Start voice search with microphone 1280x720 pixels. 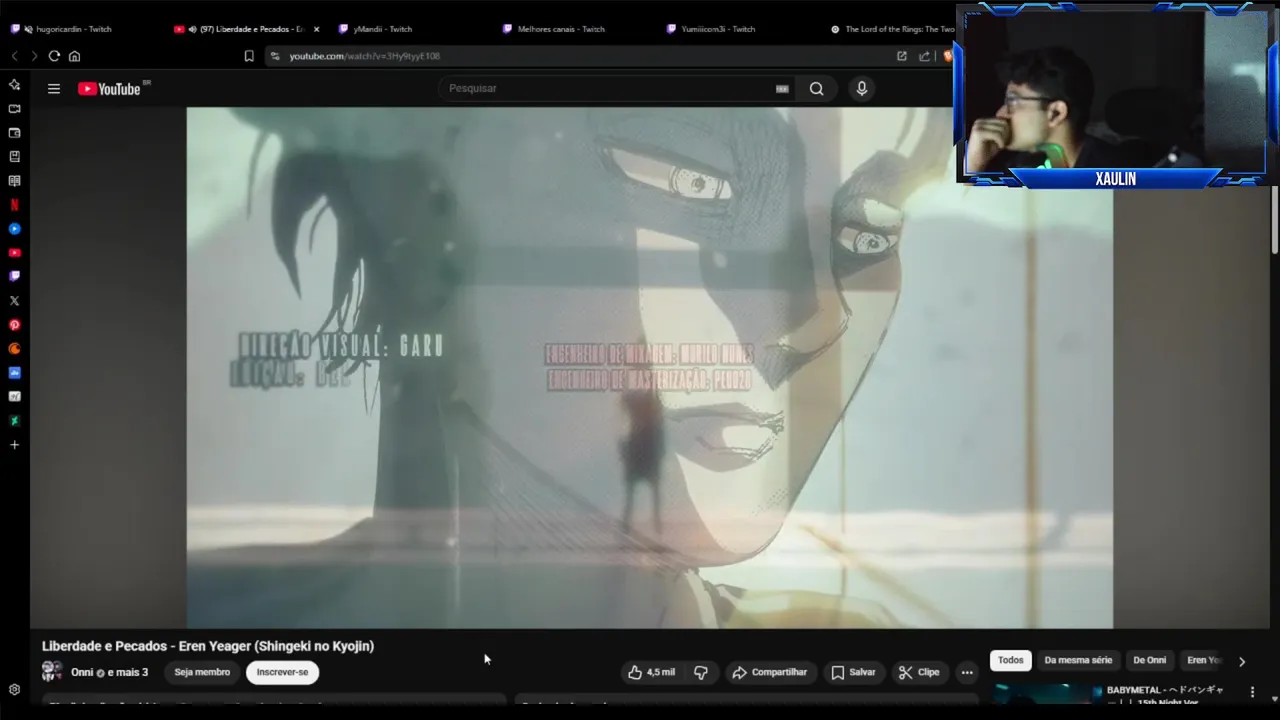[x=862, y=89]
